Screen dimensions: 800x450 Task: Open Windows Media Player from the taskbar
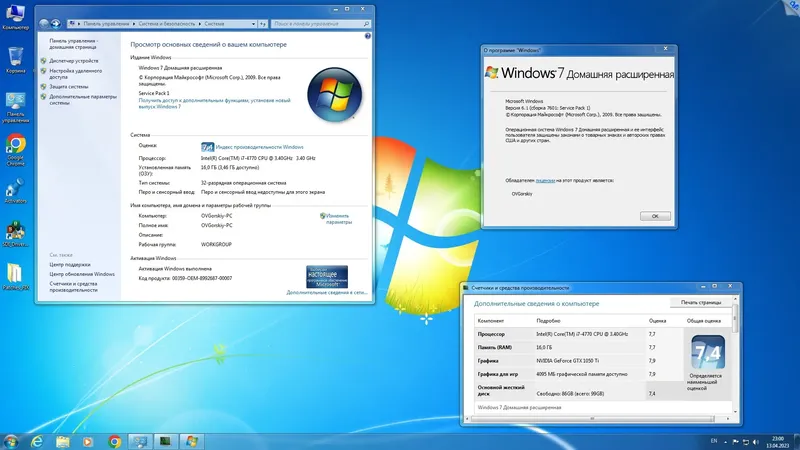[x=88, y=441]
